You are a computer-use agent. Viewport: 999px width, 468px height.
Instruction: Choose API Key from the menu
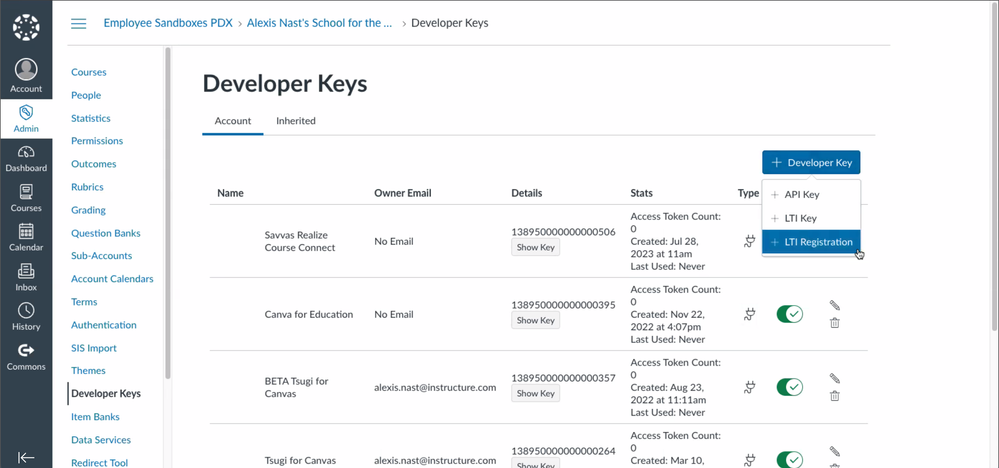[811, 195]
